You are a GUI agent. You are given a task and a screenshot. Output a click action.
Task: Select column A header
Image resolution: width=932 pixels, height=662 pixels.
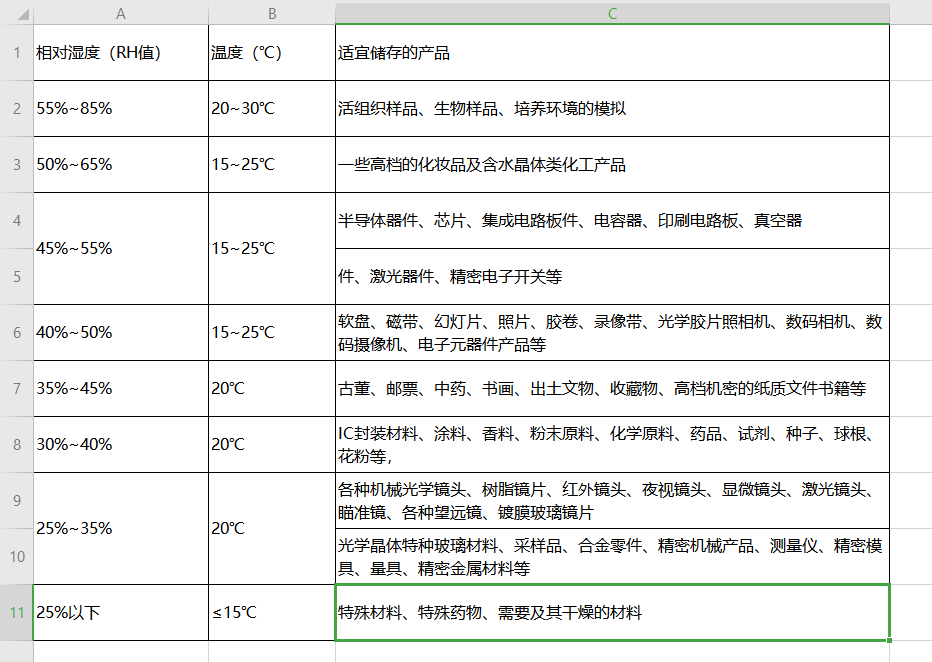(x=121, y=13)
